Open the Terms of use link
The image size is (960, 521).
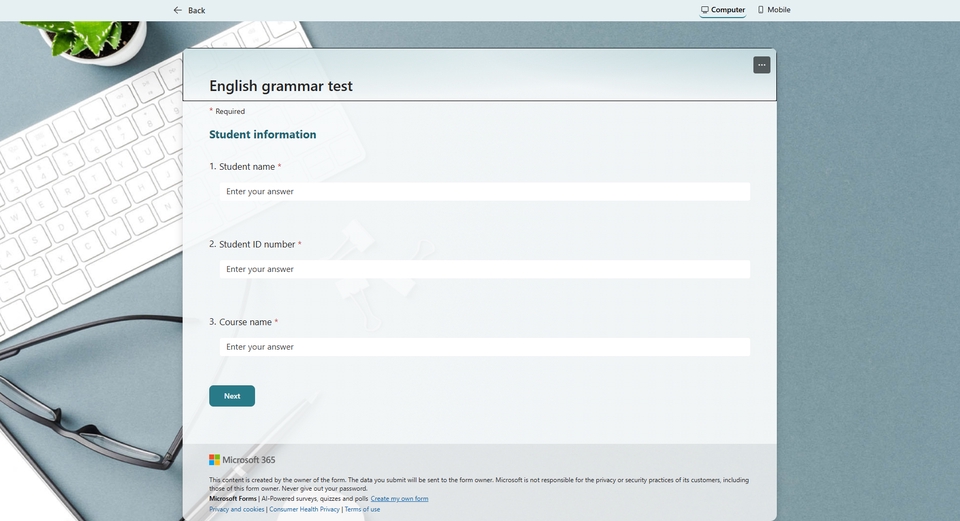[x=362, y=509]
